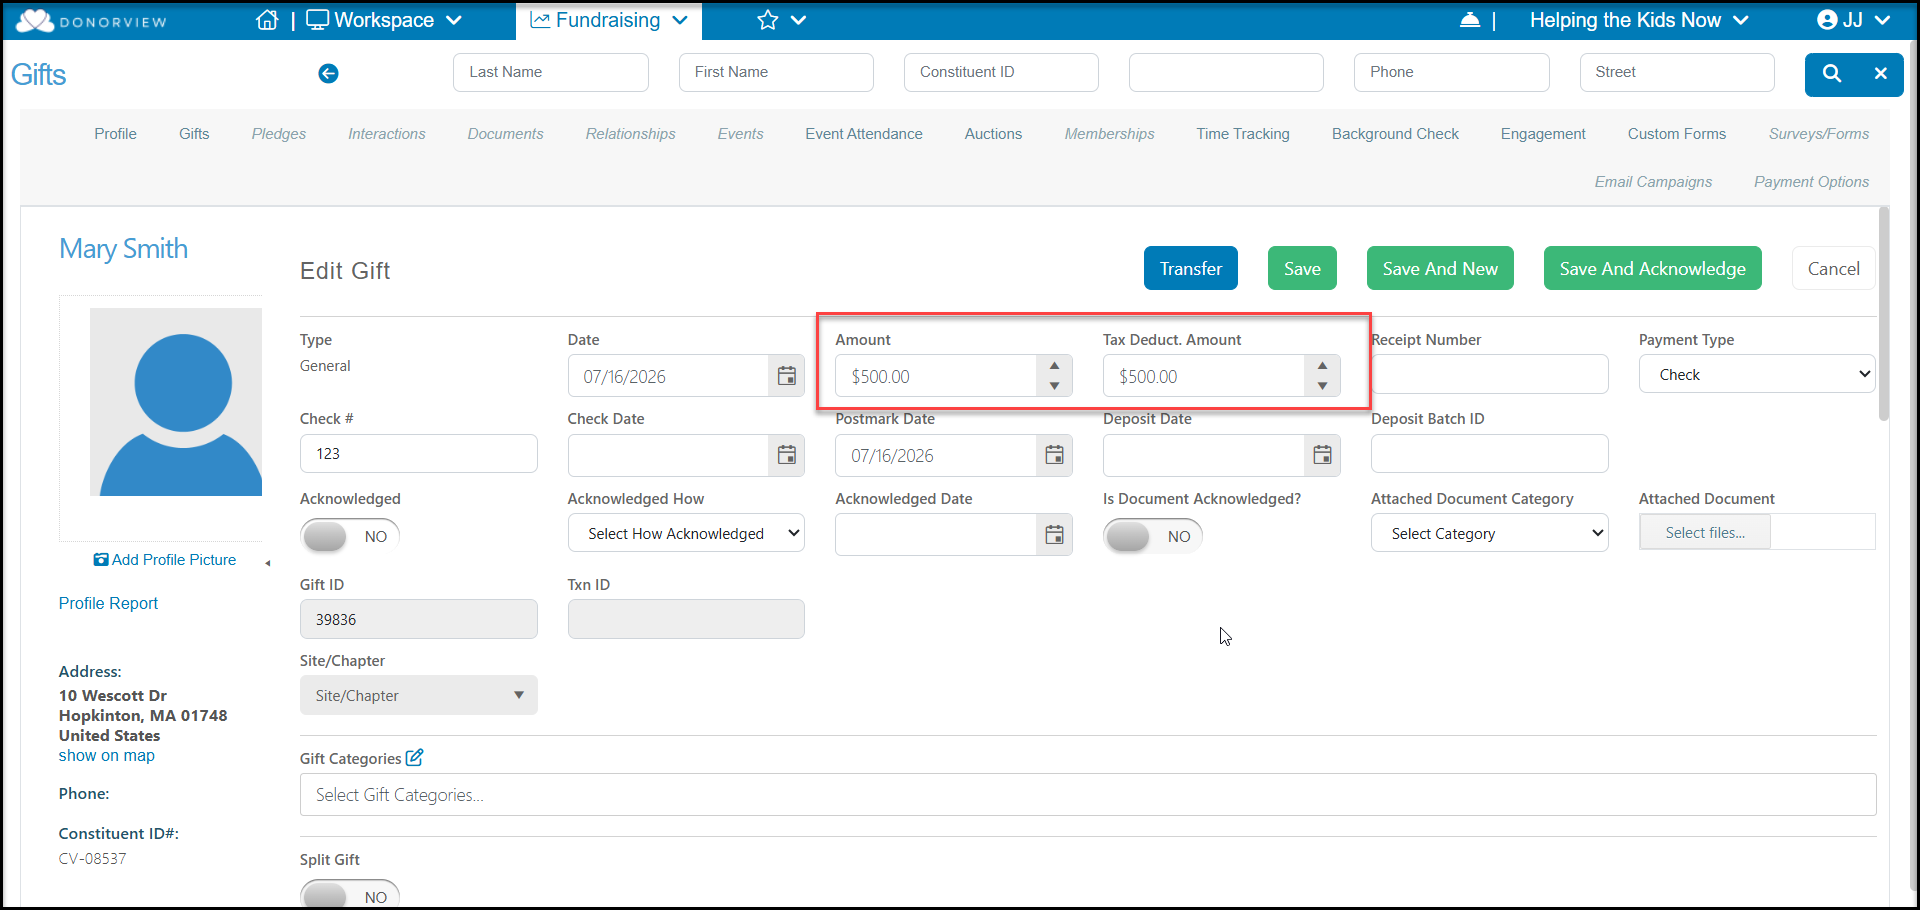This screenshot has width=1920, height=910.
Task: Open the Payment Type dropdown
Action: (x=1757, y=374)
